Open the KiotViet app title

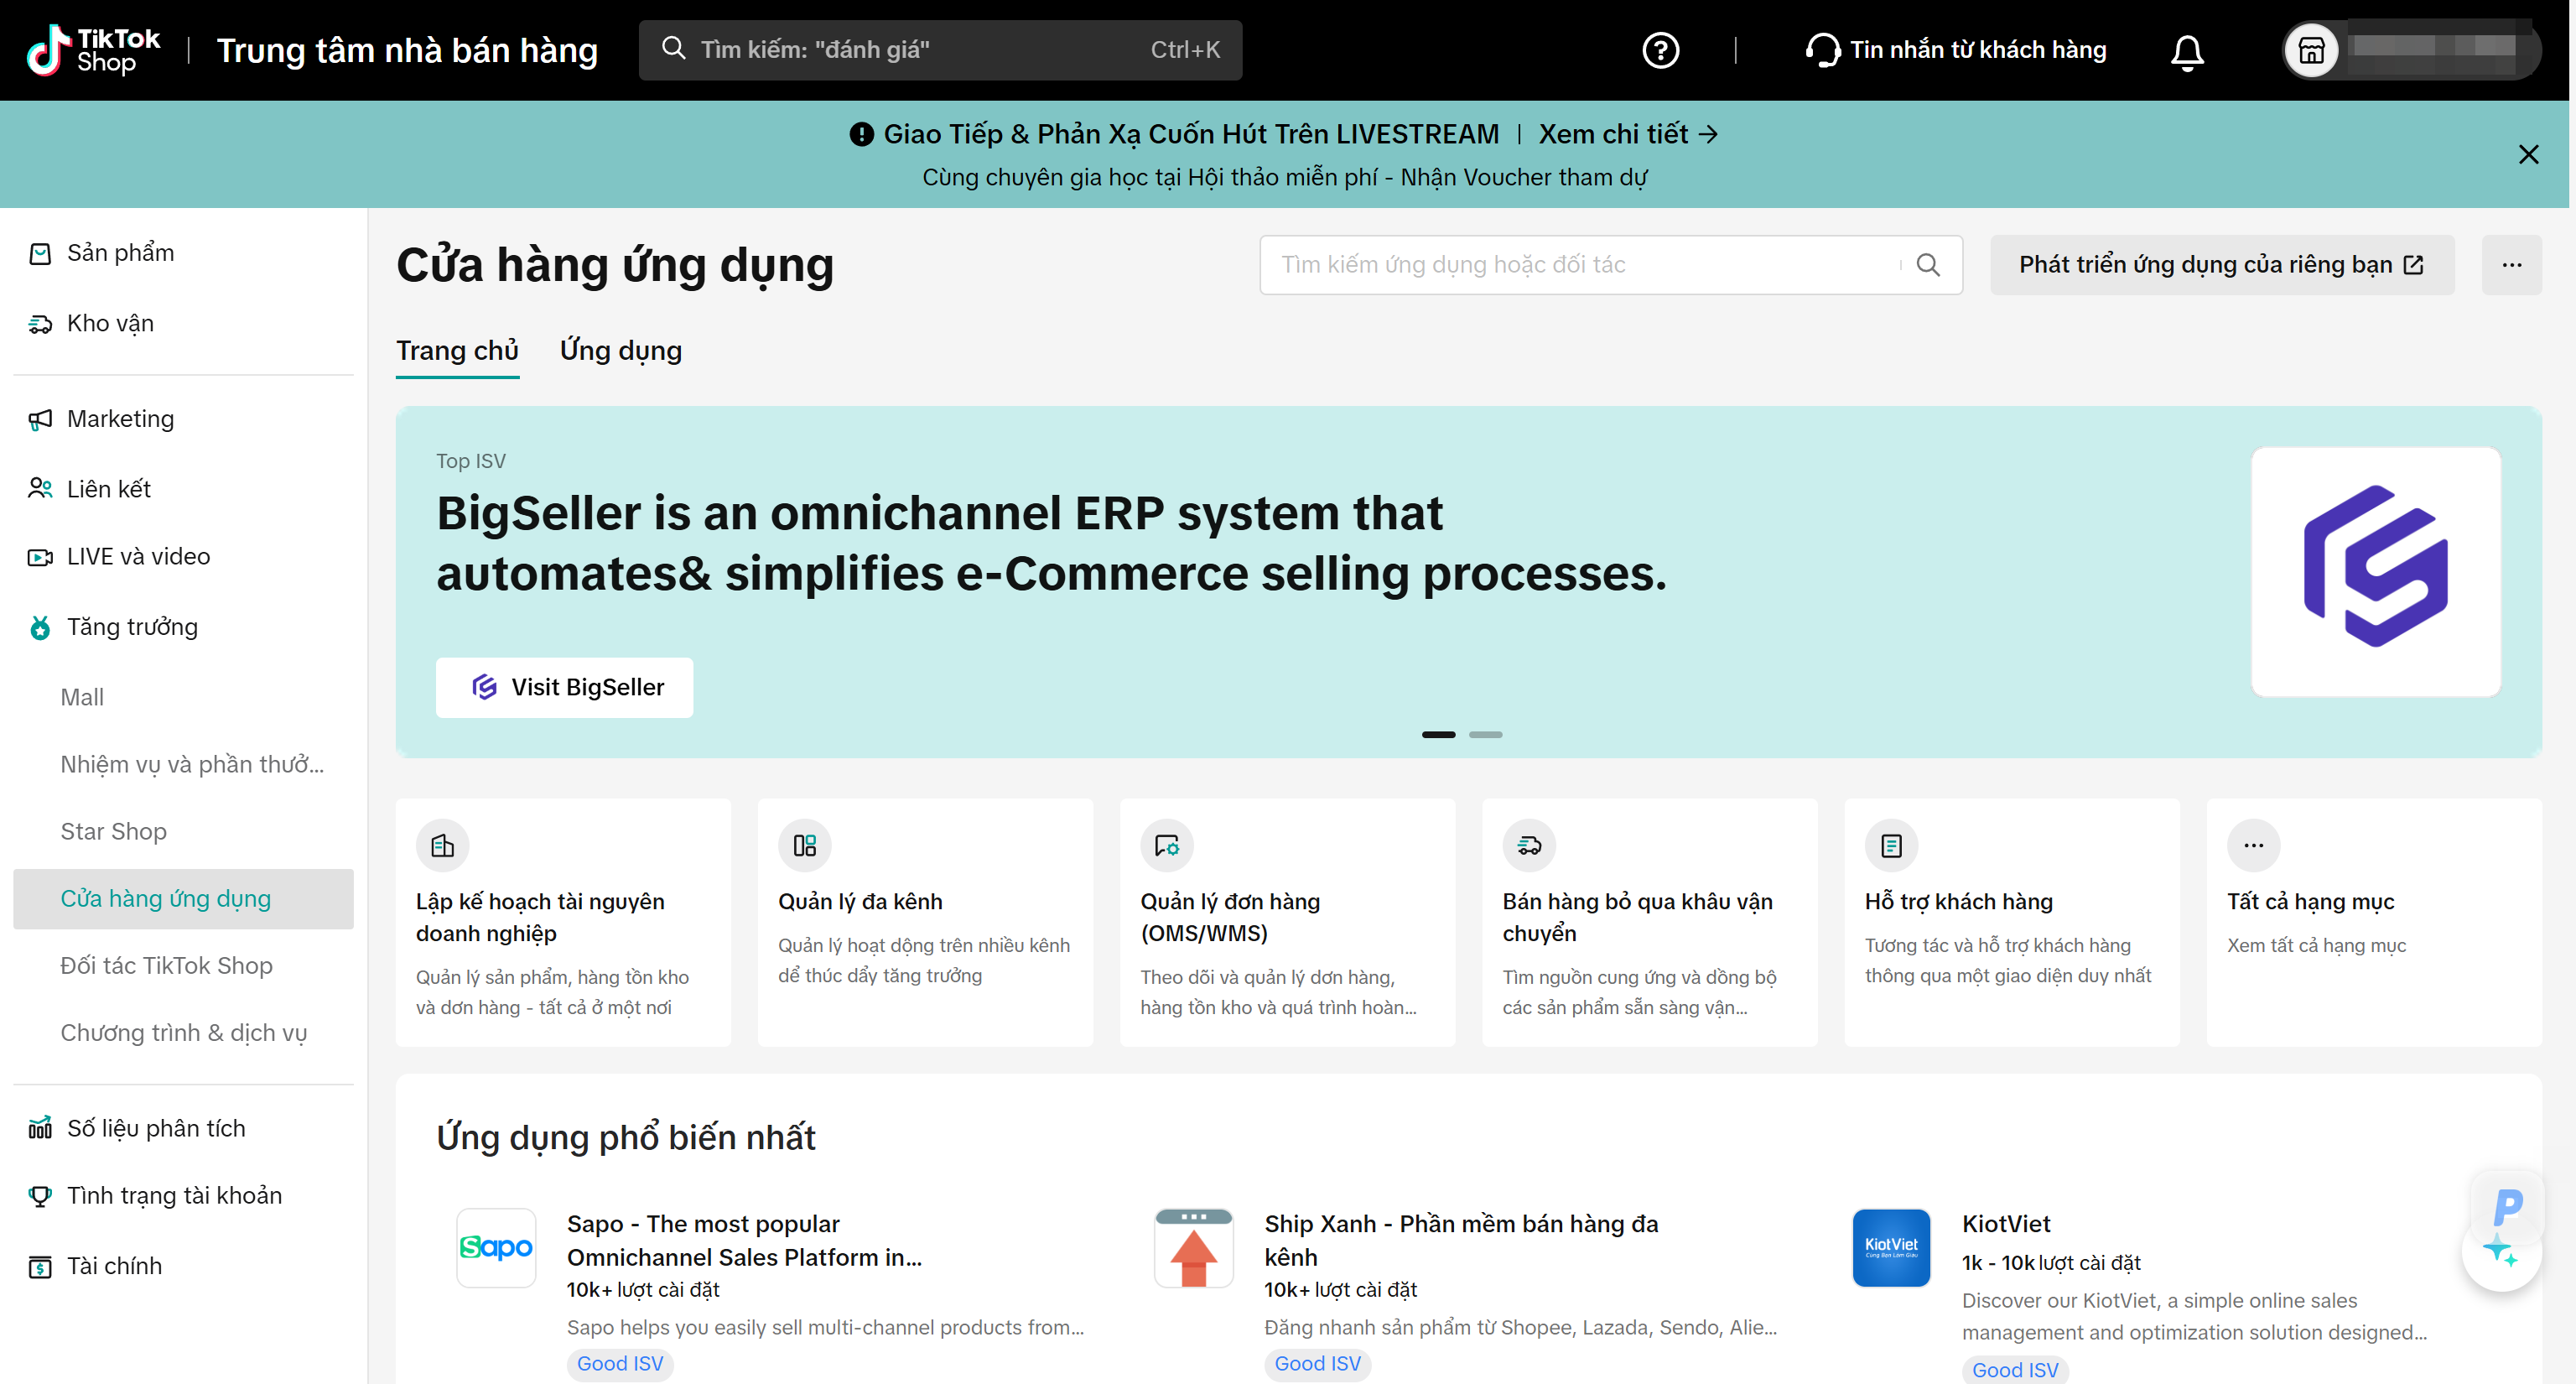pyautogui.click(x=2005, y=1224)
